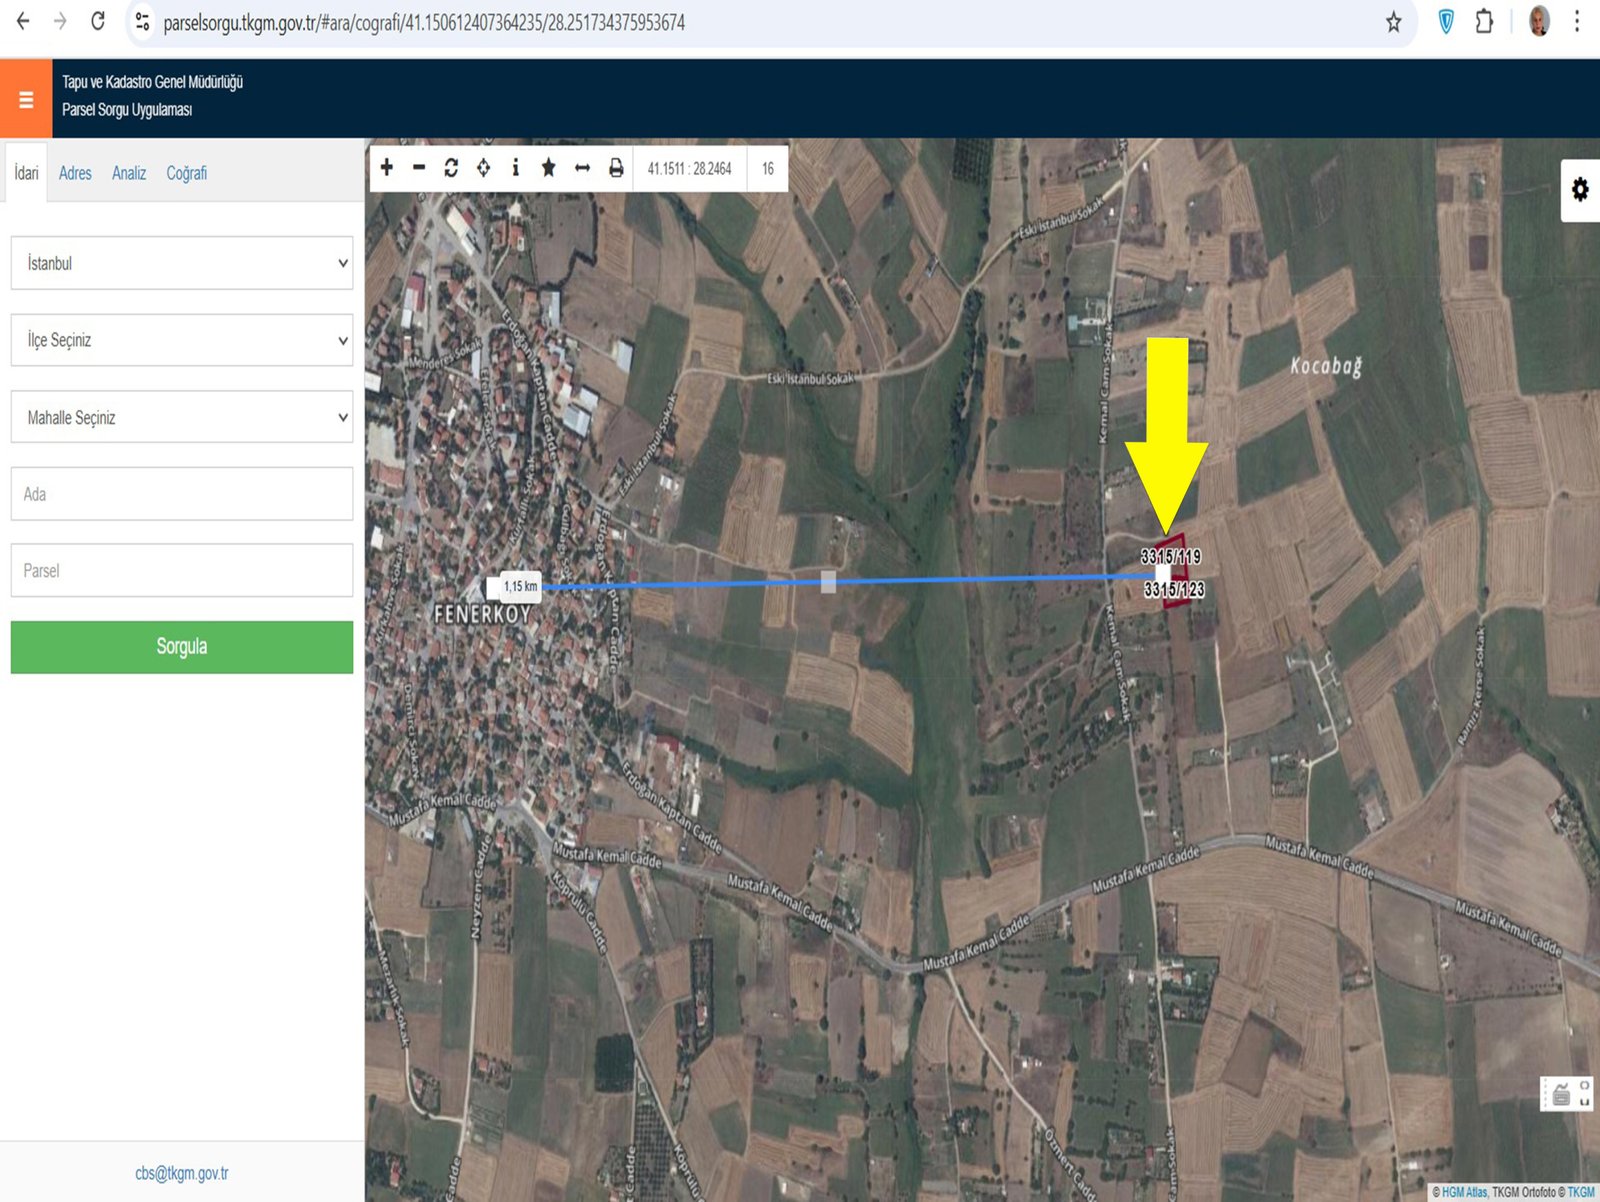Click the 3315/119 parcel label
The height and width of the screenshot is (1202, 1600).
tap(1171, 556)
